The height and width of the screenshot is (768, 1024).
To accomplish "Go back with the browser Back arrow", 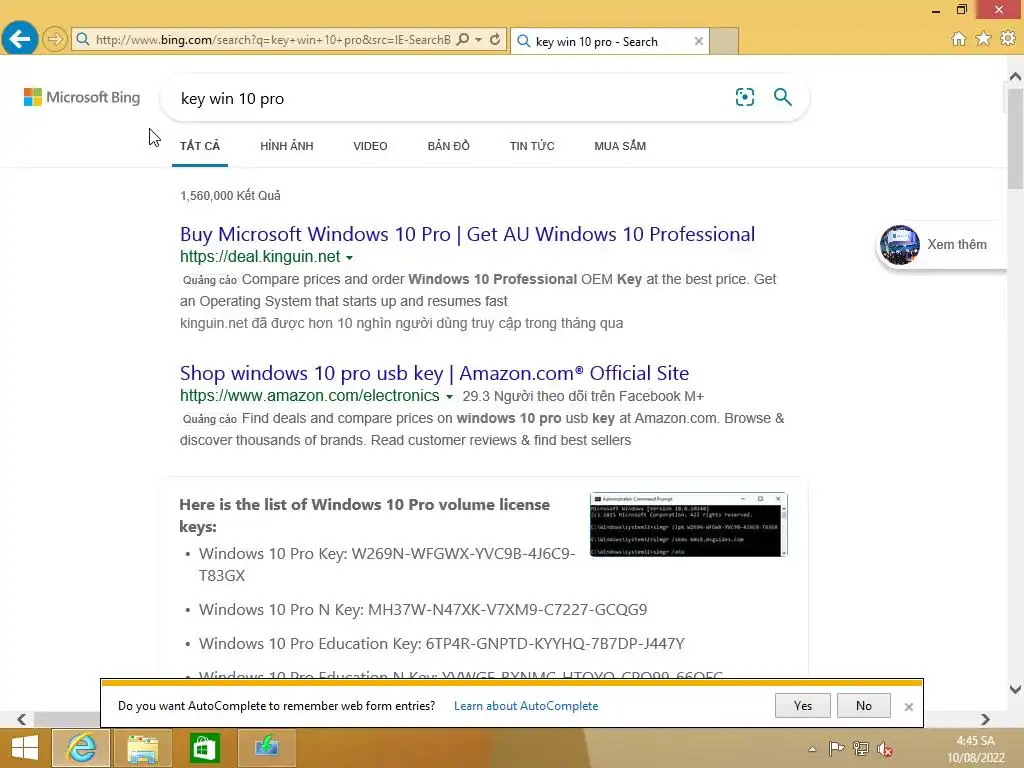I will point(20,39).
